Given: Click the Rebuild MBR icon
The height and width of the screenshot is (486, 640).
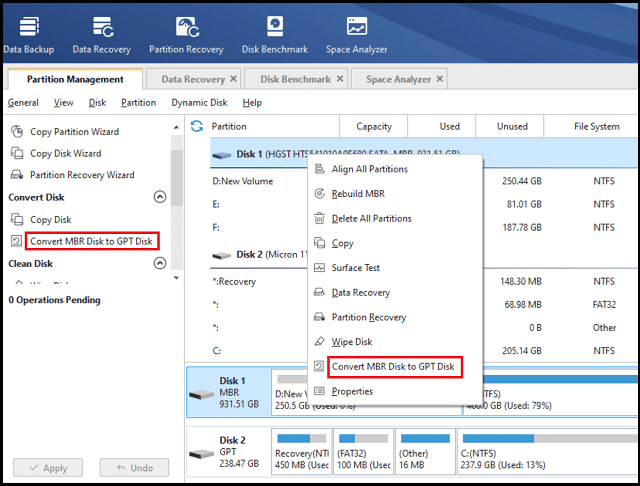Looking at the screenshot, I should click(319, 193).
